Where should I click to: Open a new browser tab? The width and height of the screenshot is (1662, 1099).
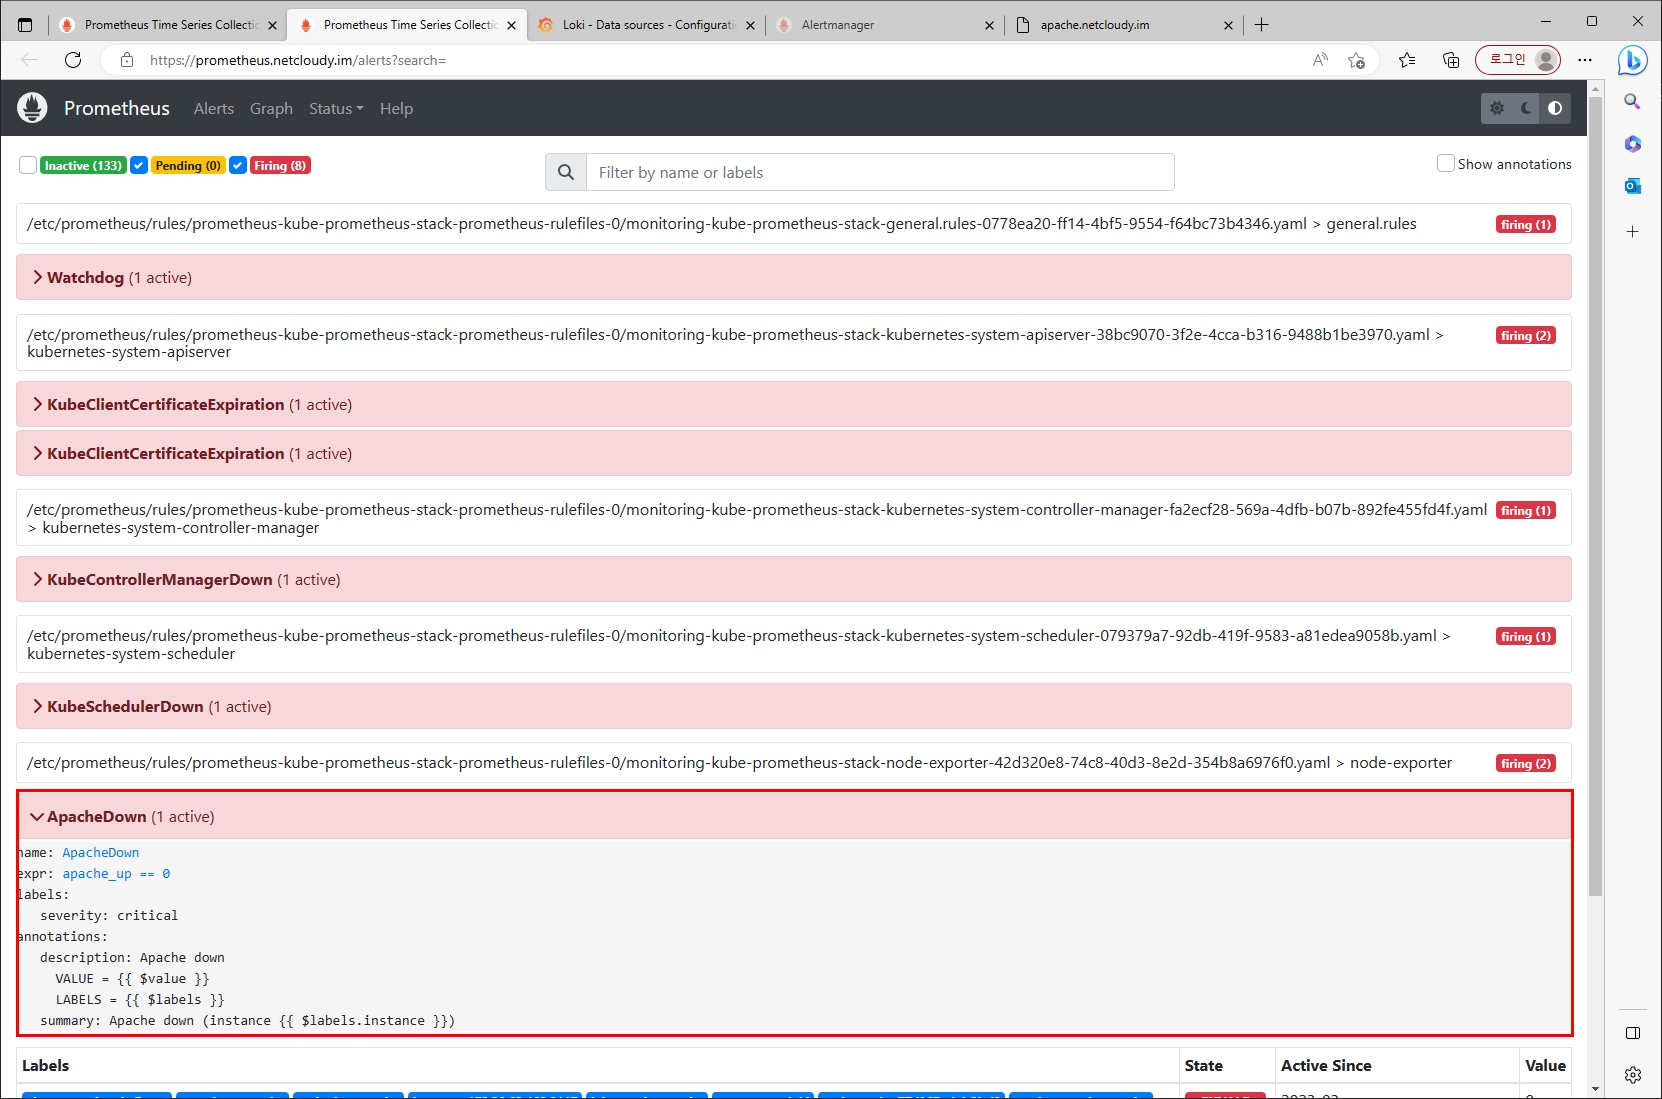point(1262,25)
